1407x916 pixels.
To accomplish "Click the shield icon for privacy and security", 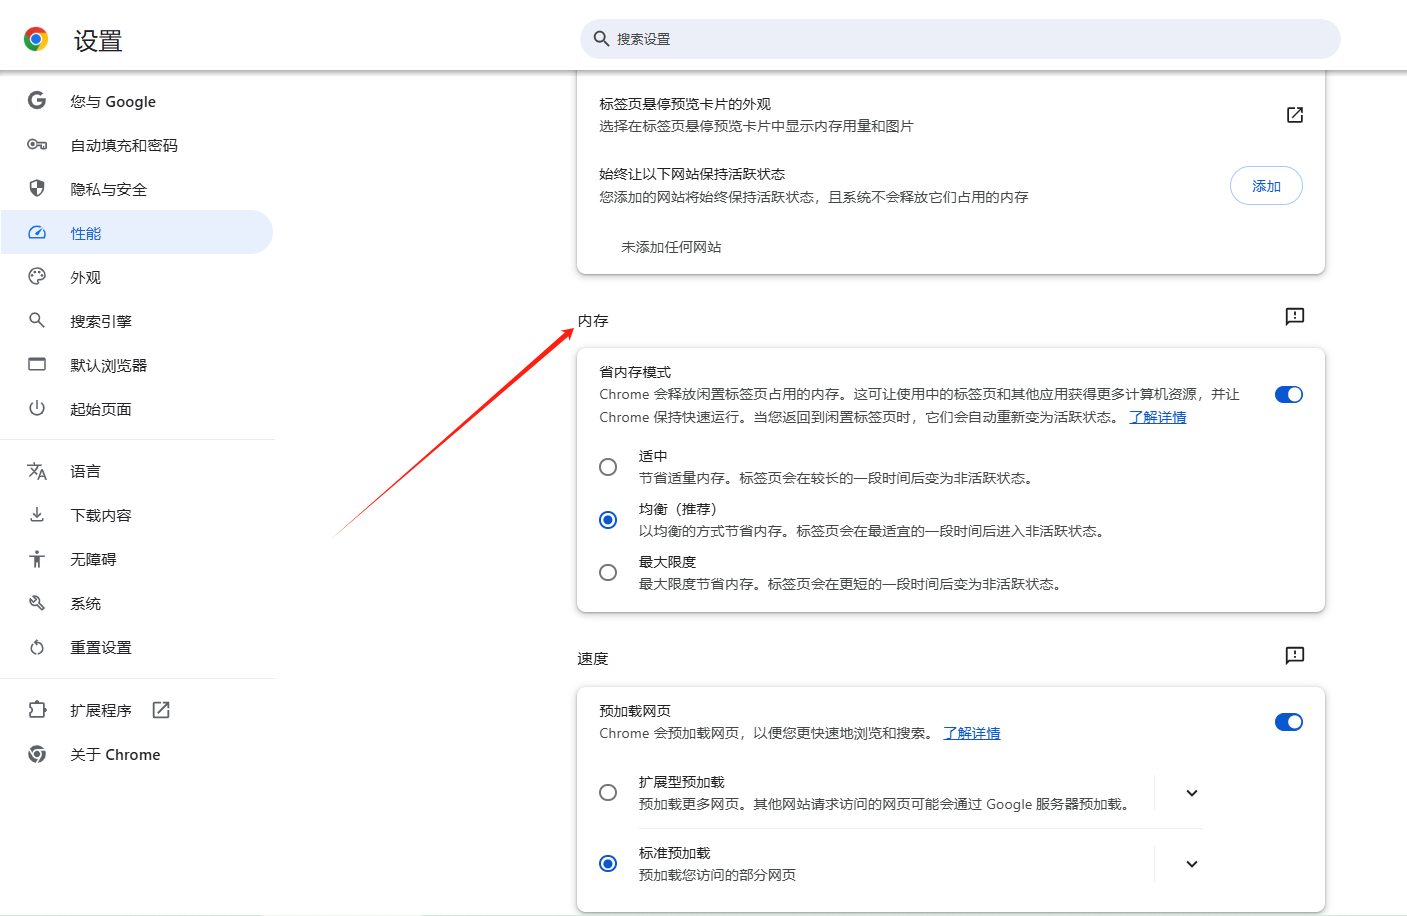I will coord(37,188).
